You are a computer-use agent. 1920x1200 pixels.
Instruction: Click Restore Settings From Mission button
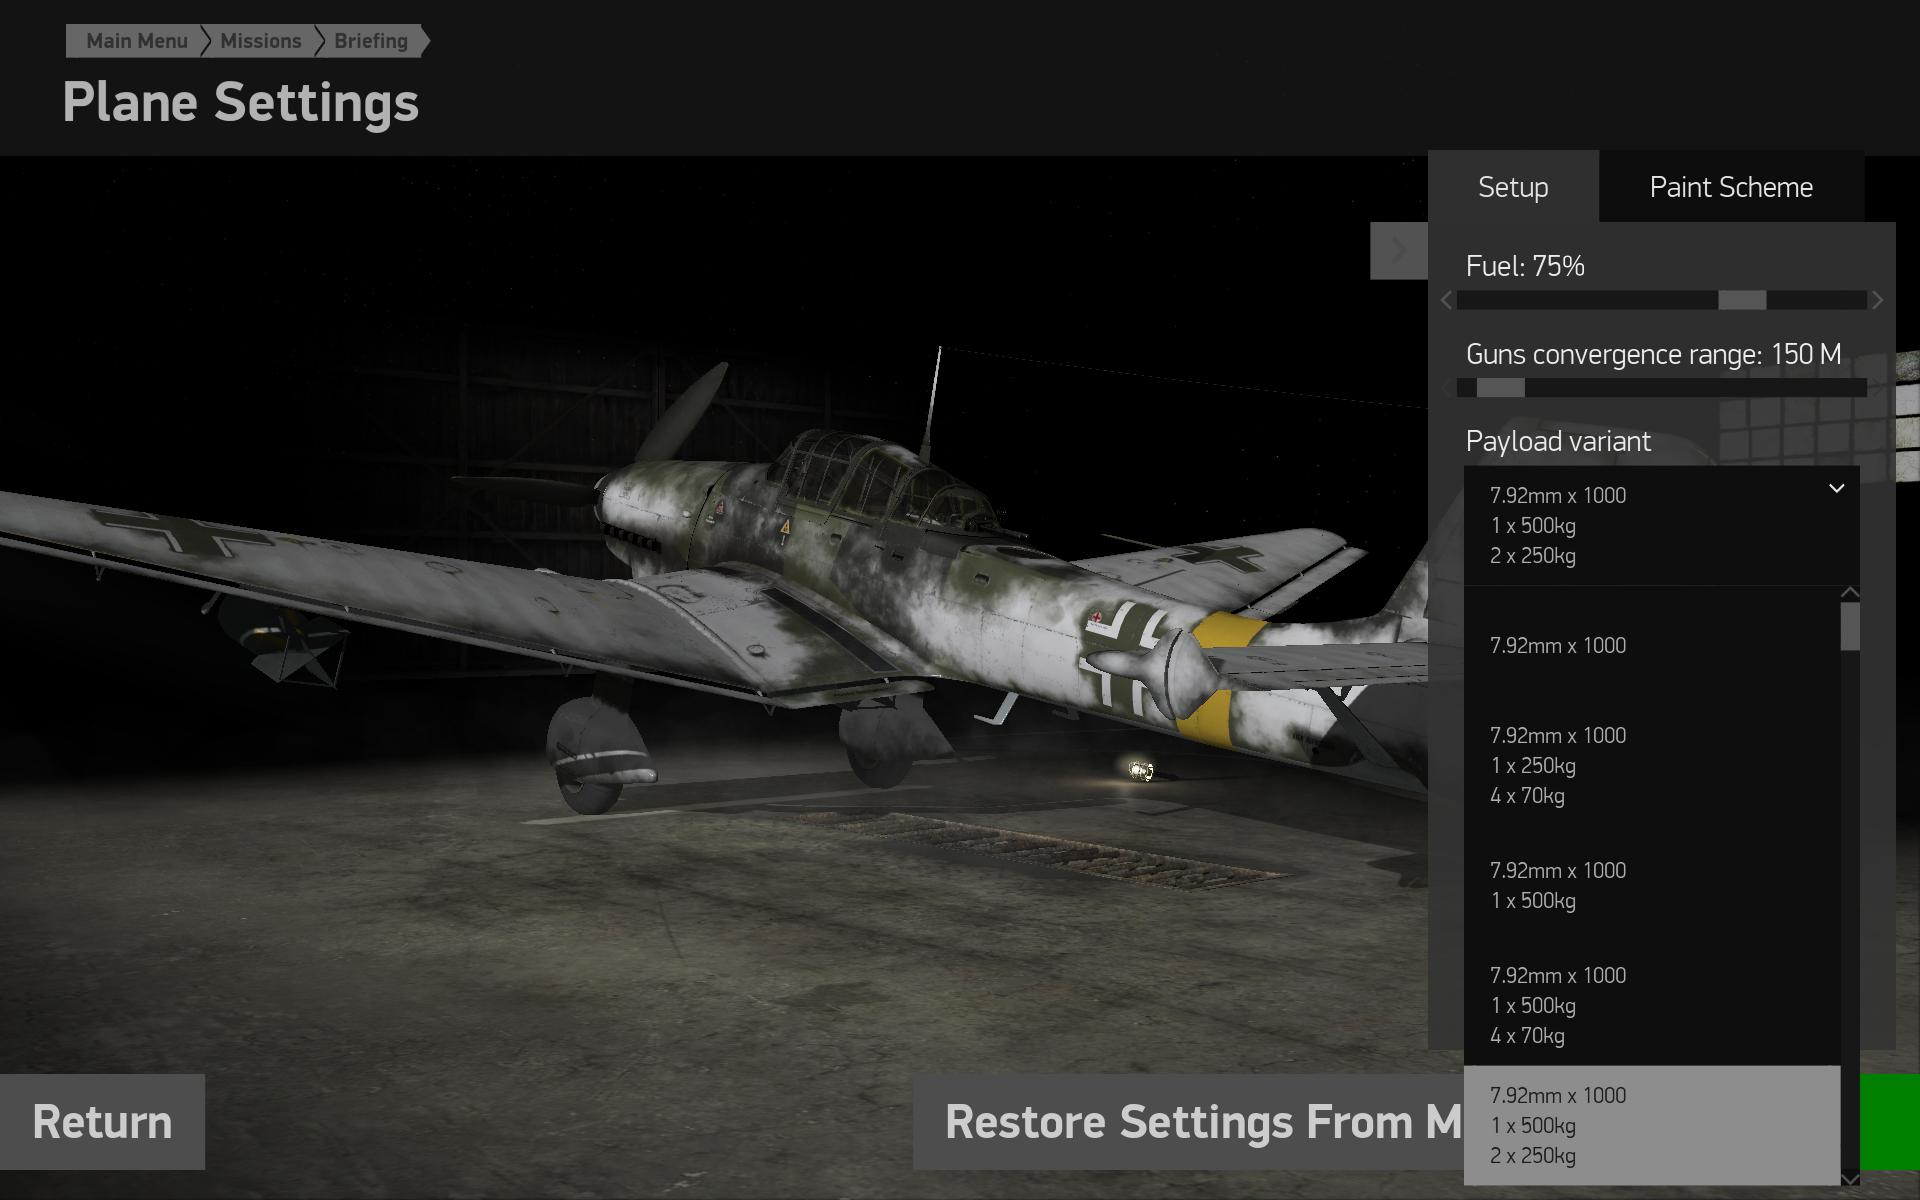coord(1188,1122)
